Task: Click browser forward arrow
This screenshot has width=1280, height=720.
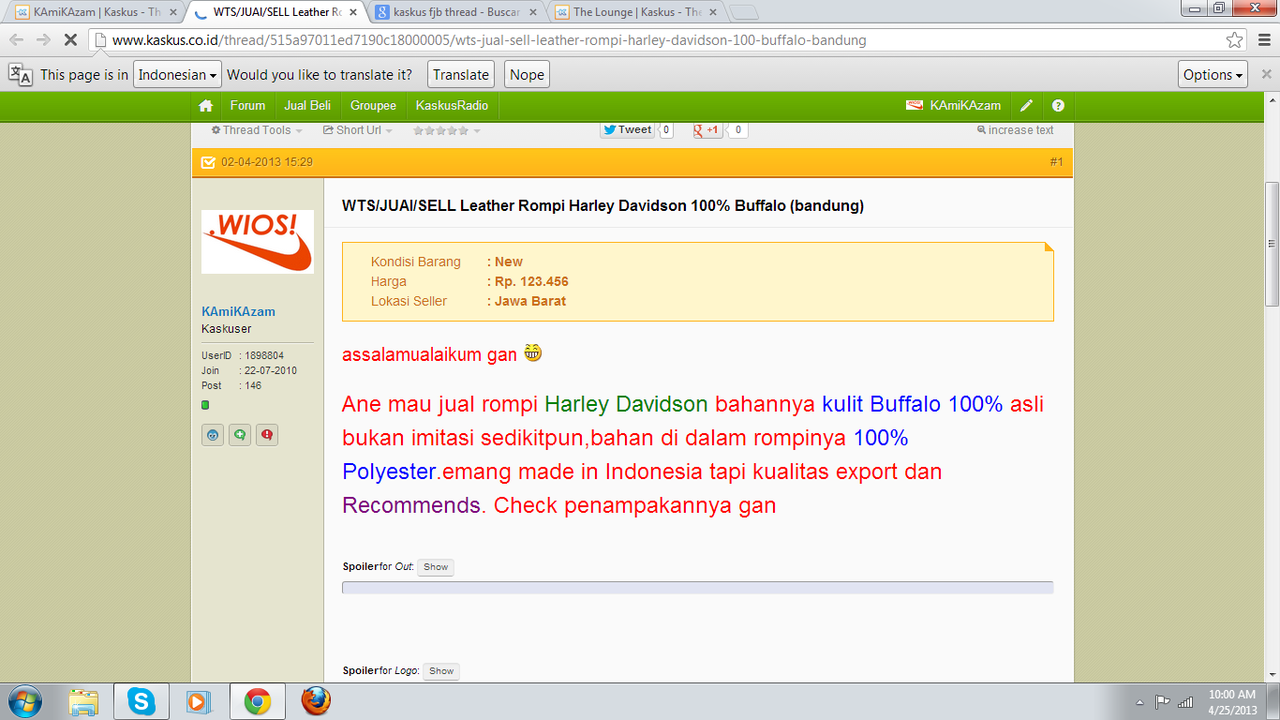Action: tap(43, 41)
